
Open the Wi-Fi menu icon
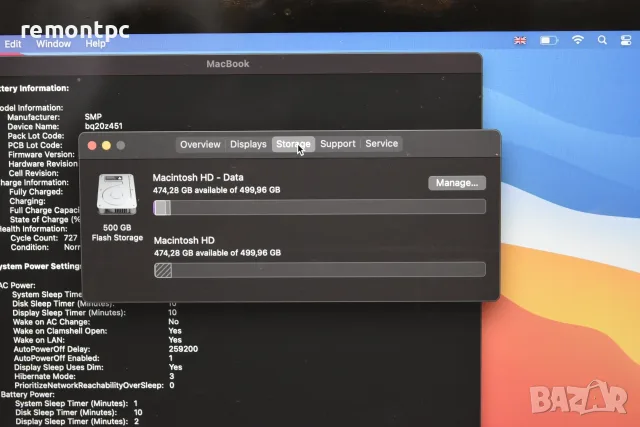578,40
